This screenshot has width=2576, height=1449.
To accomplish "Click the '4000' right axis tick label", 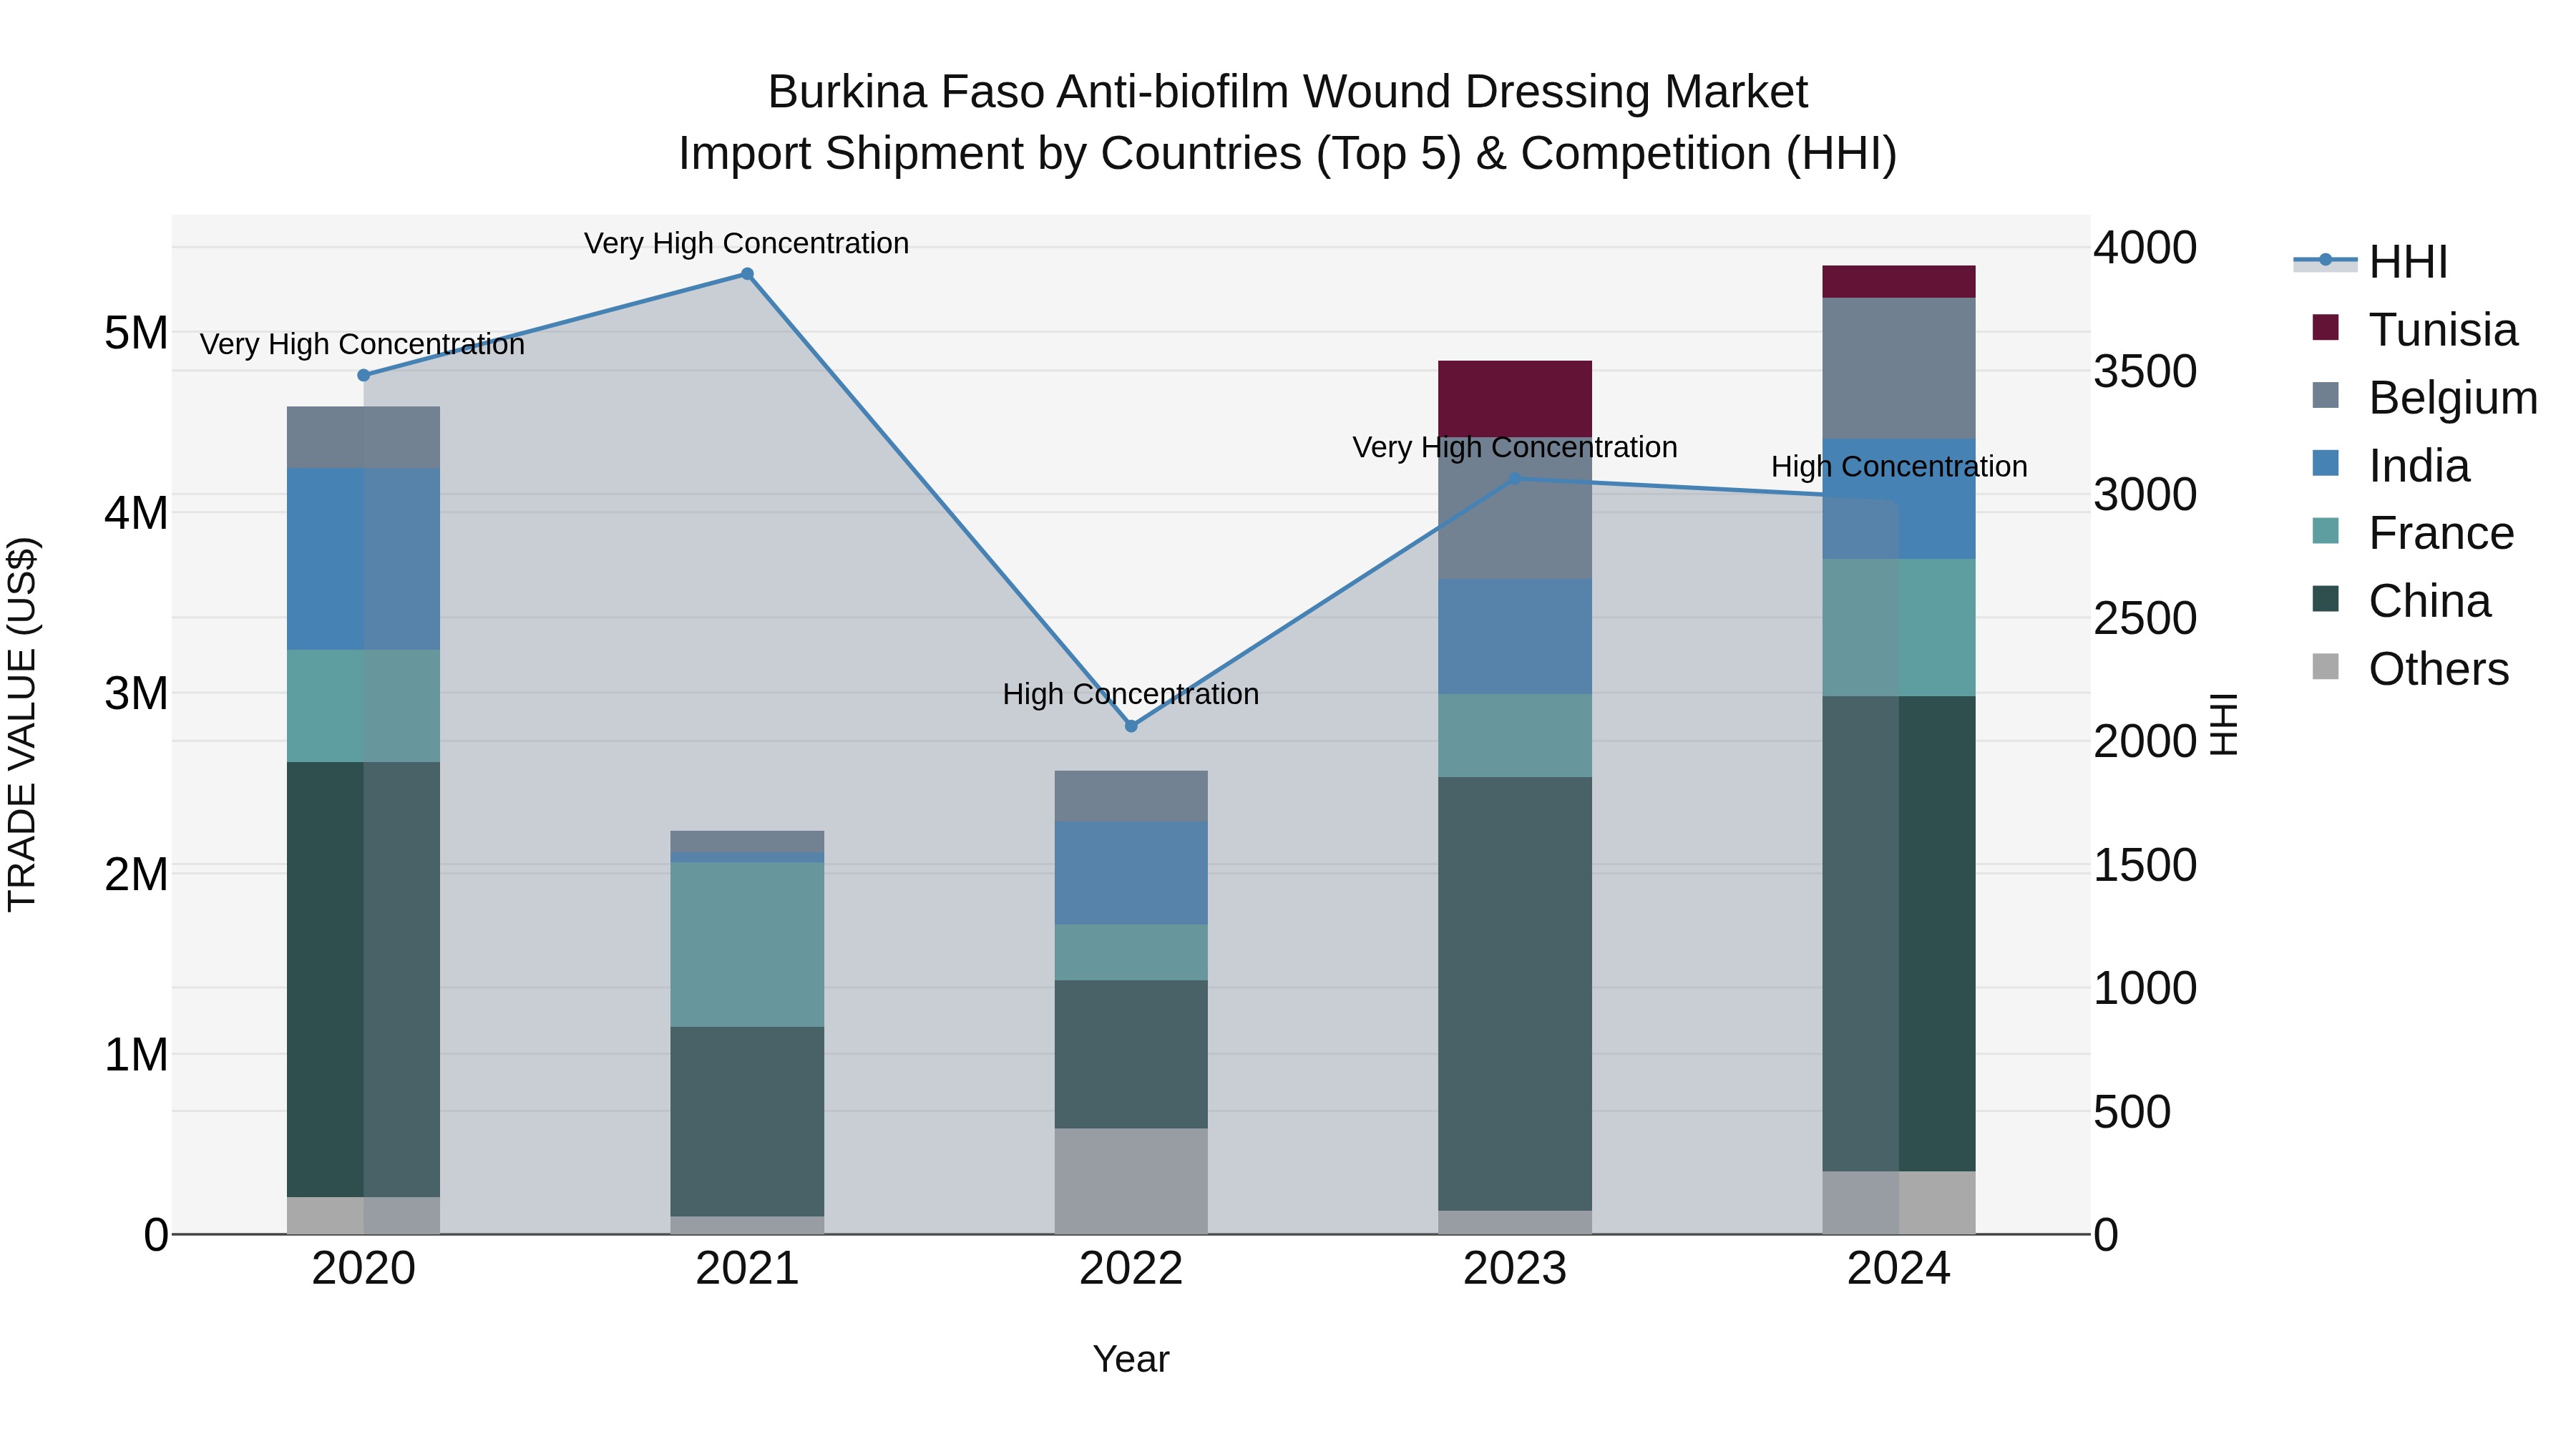I will point(2145,248).
